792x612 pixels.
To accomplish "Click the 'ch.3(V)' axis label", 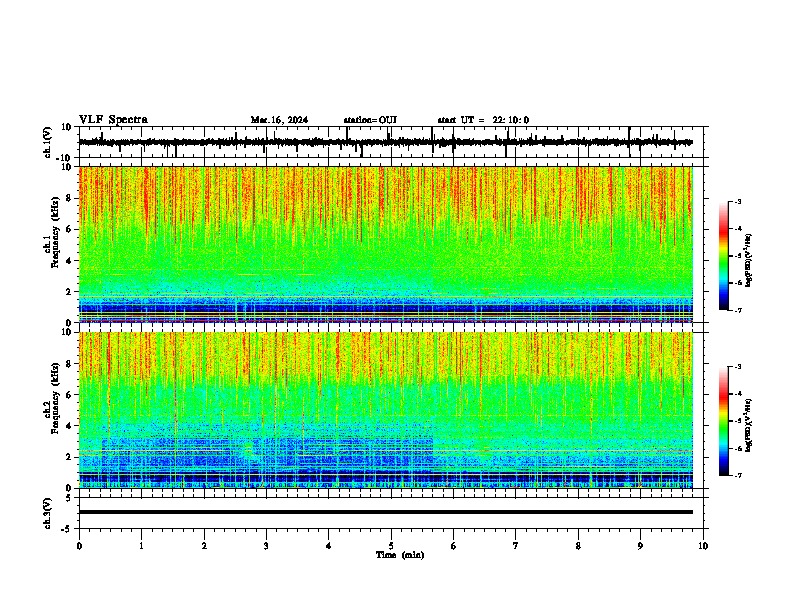I will coord(48,513).
